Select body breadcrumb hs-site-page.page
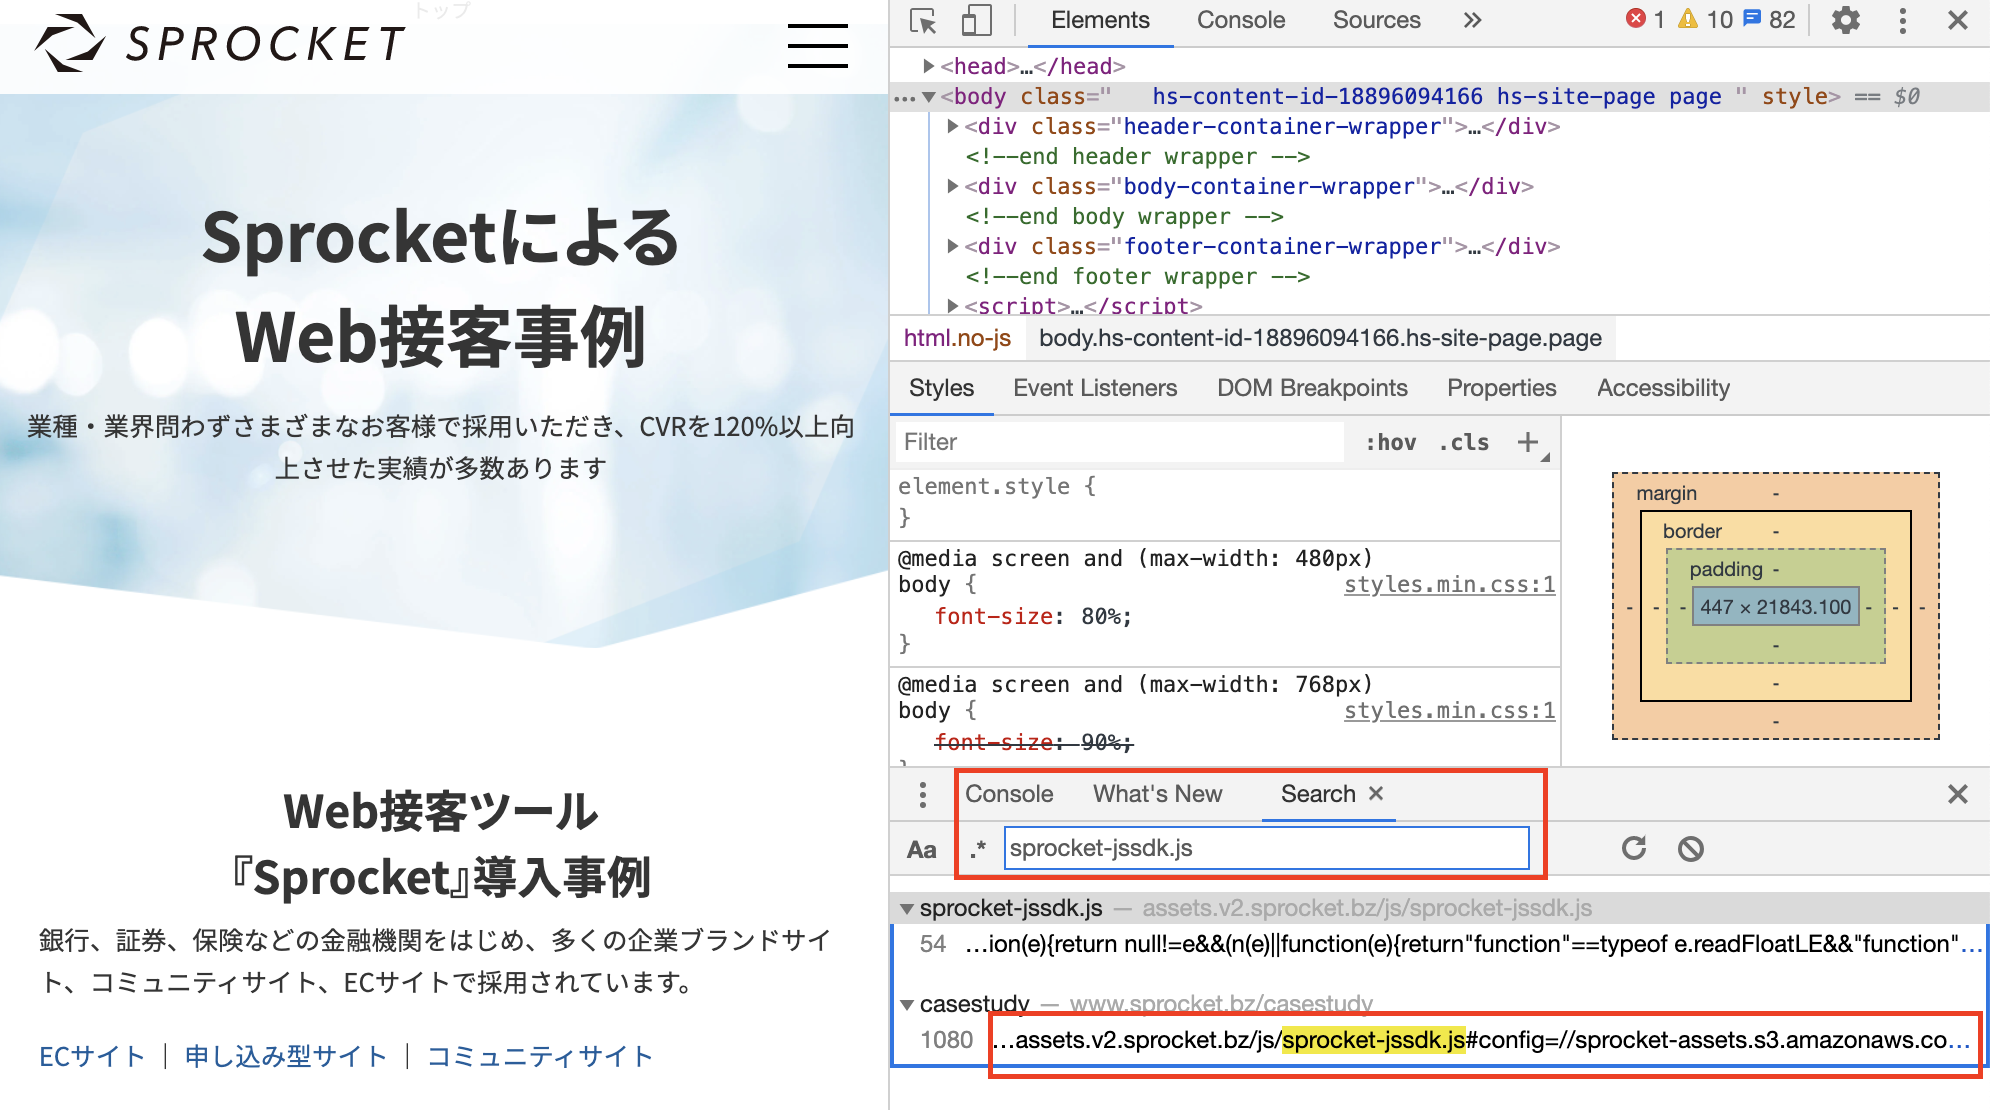This screenshot has height=1110, width=1990. click(1320, 338)
